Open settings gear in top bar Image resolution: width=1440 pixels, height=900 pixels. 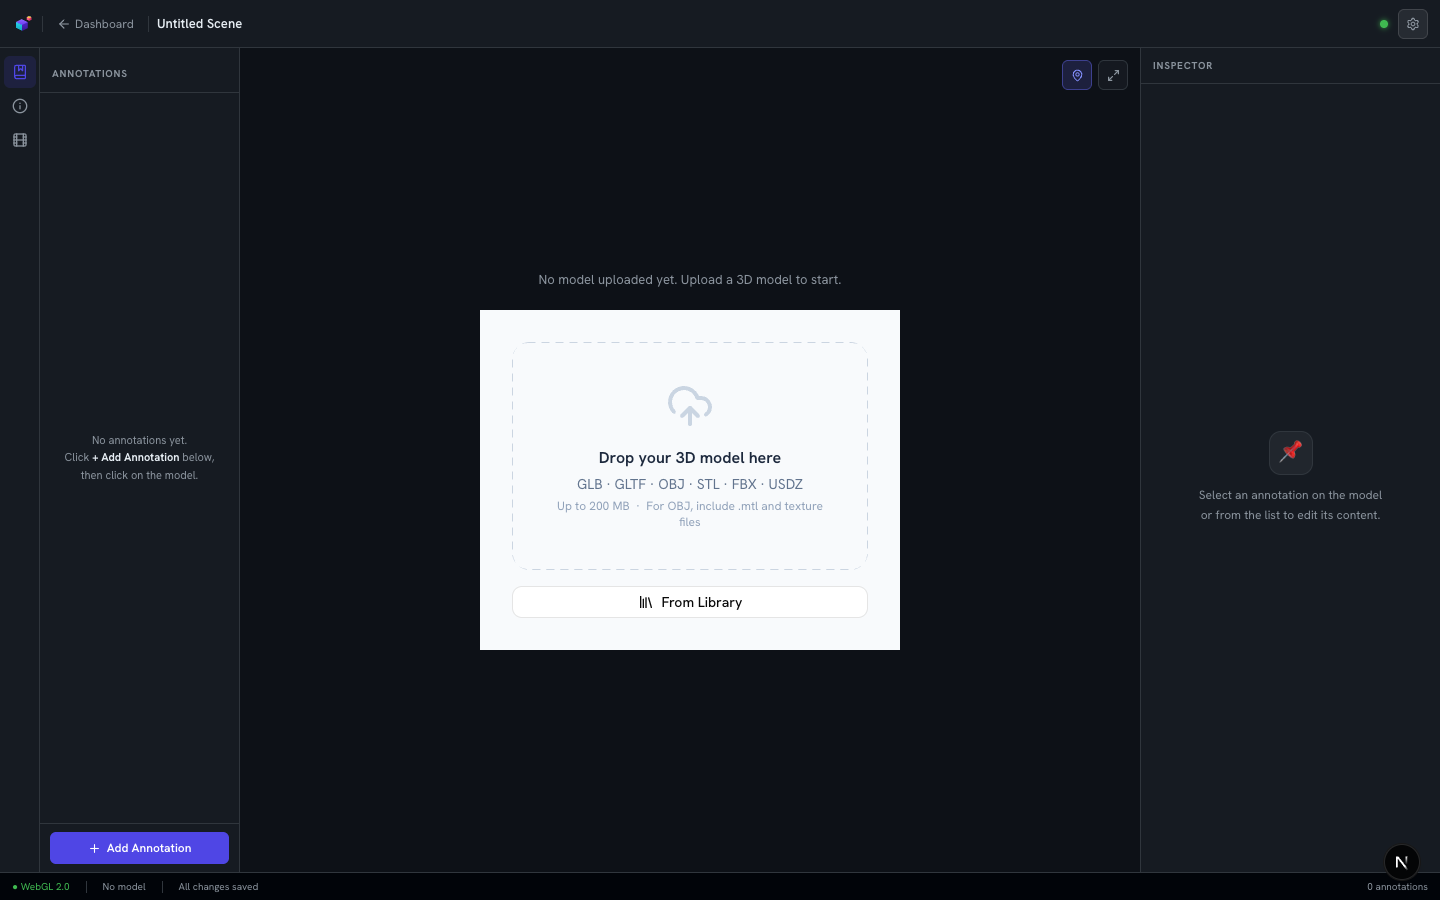tap(1413, 24)
